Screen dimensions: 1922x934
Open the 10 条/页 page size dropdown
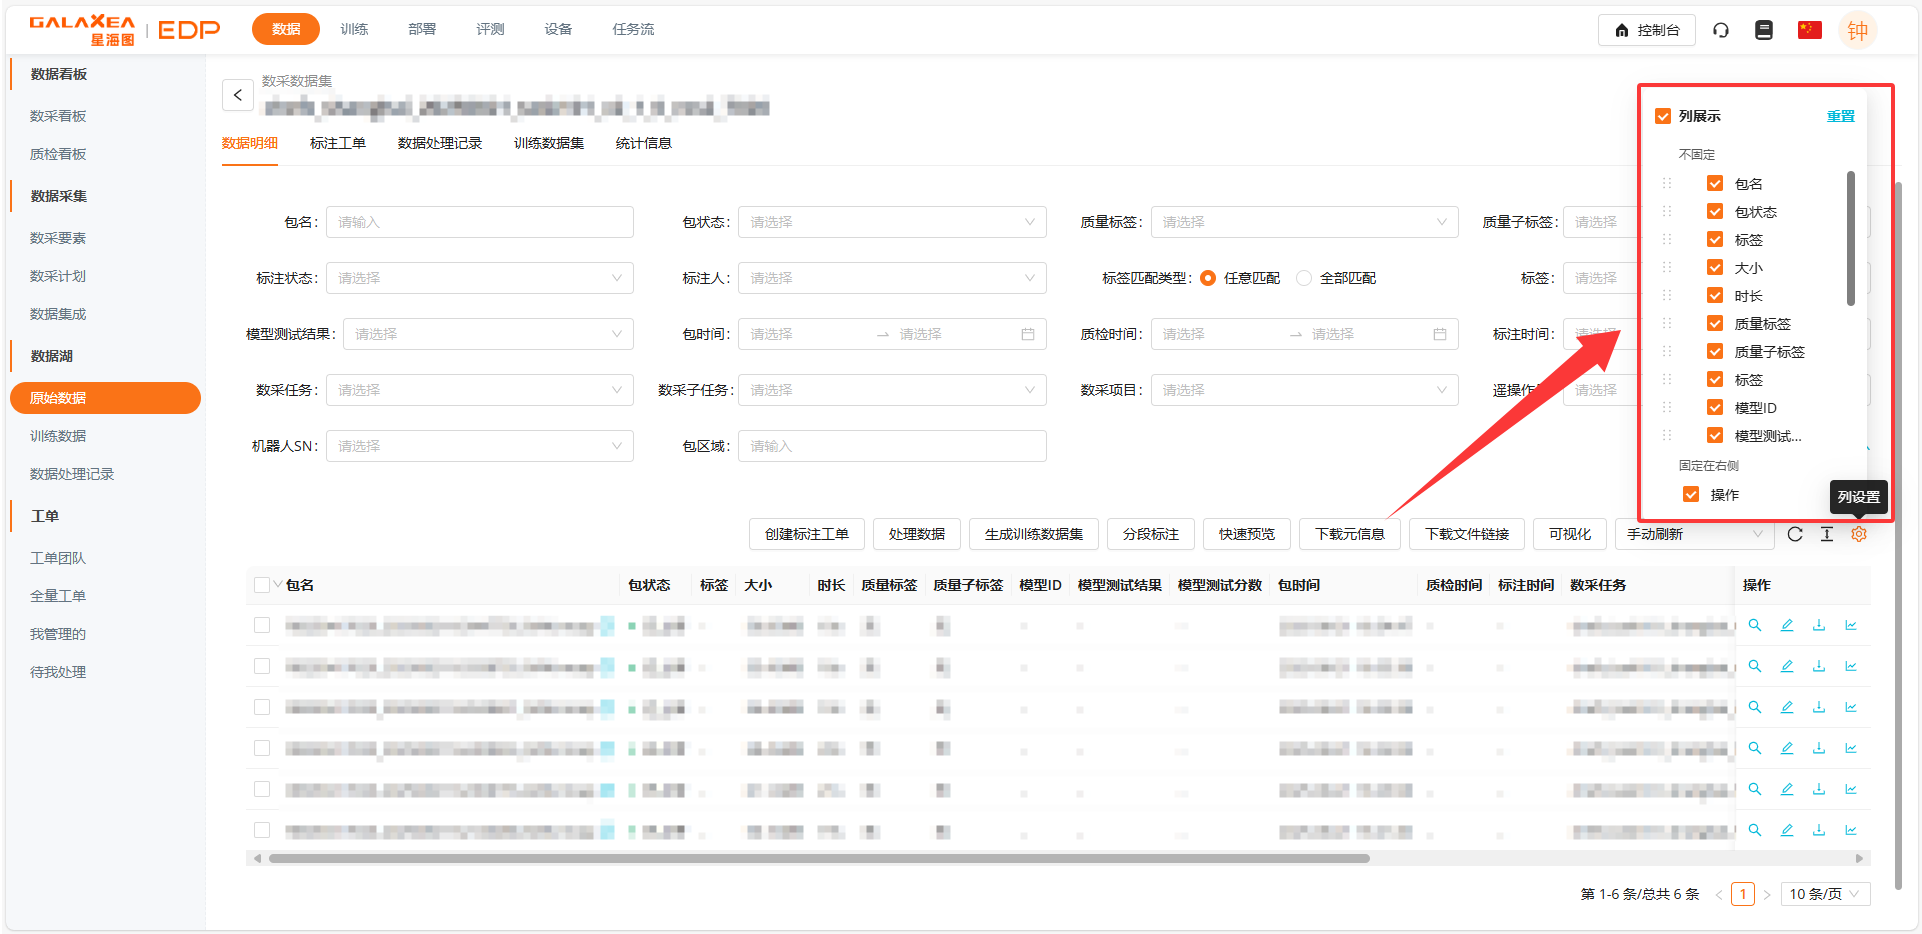1825,894
